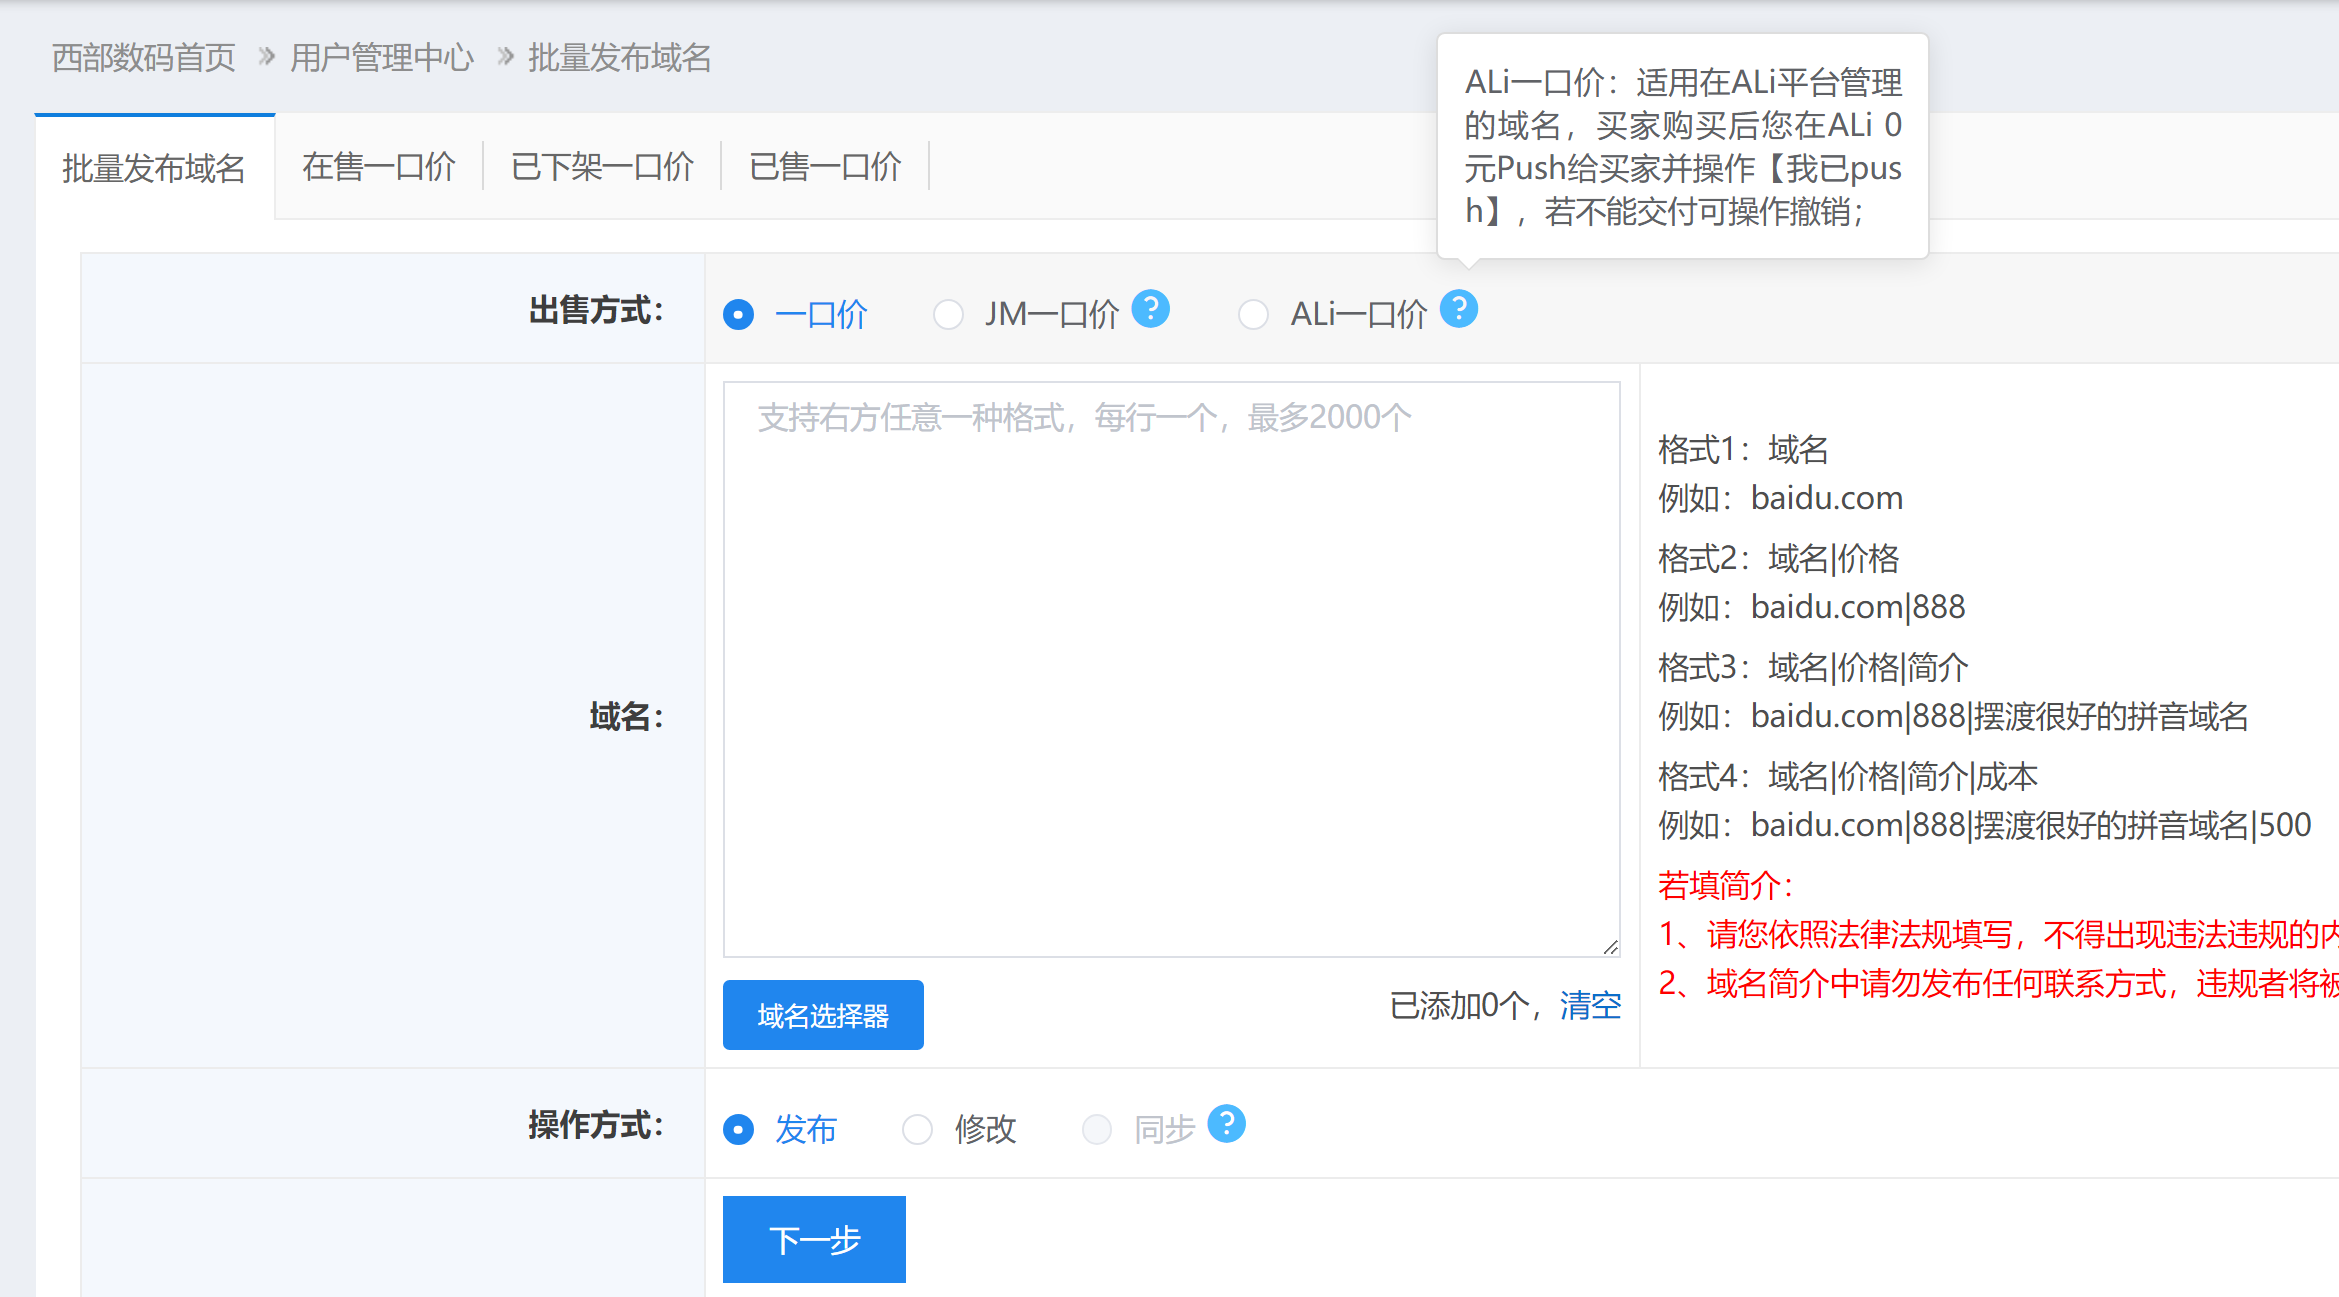This screenshot has height=1297, width=2339.
Task: Click the 清空 link
Action: coord(1590,1005)
